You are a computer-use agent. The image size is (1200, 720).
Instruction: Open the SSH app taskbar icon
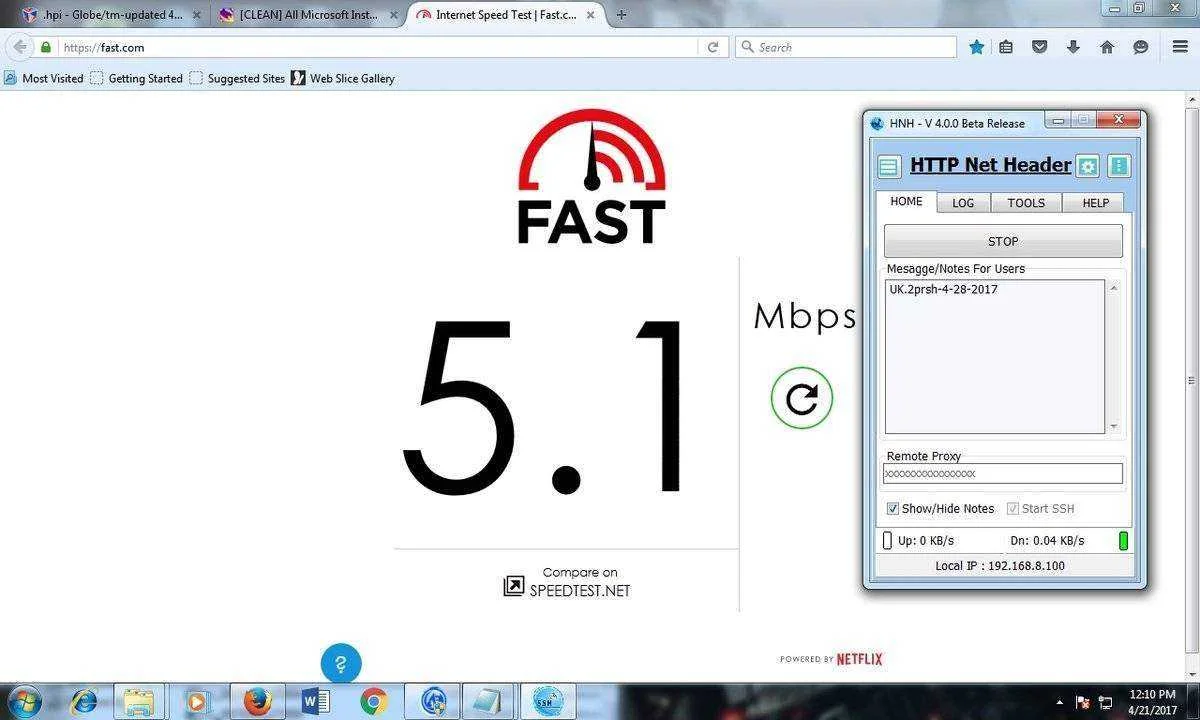[x=548, y=702]
